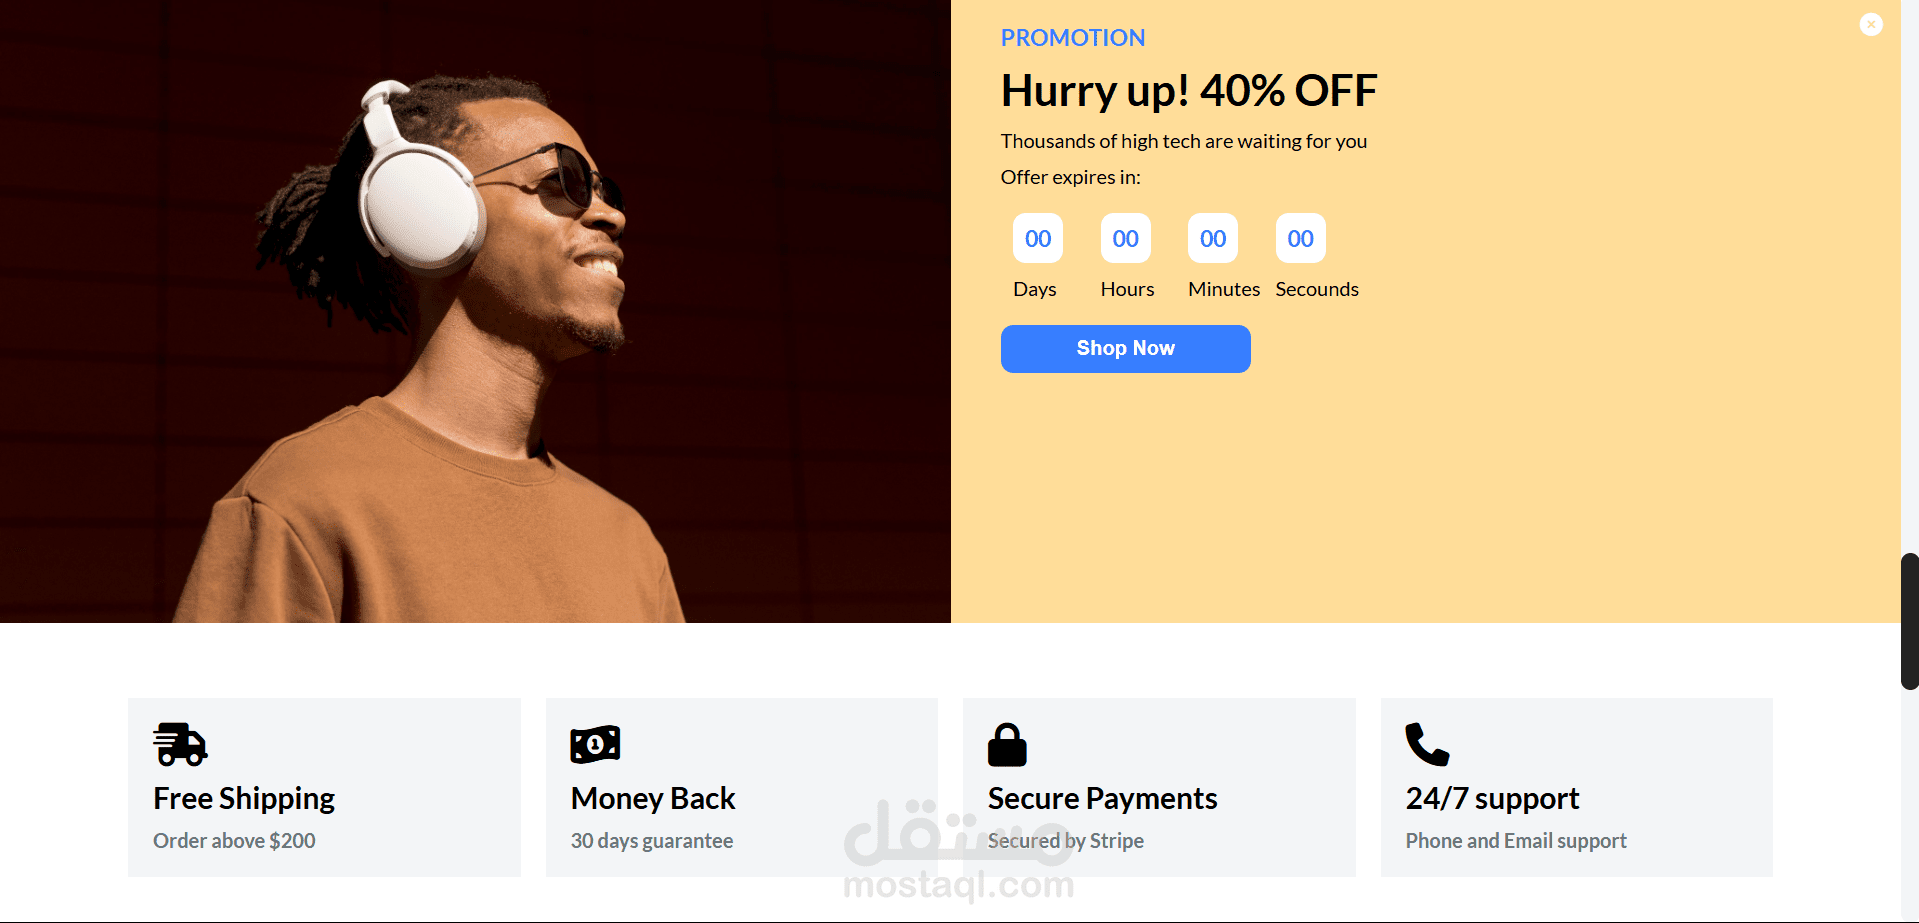This screenshot has width=1919, height=923.
Task: Close the promotion banner with the X
Action: 1871,24
